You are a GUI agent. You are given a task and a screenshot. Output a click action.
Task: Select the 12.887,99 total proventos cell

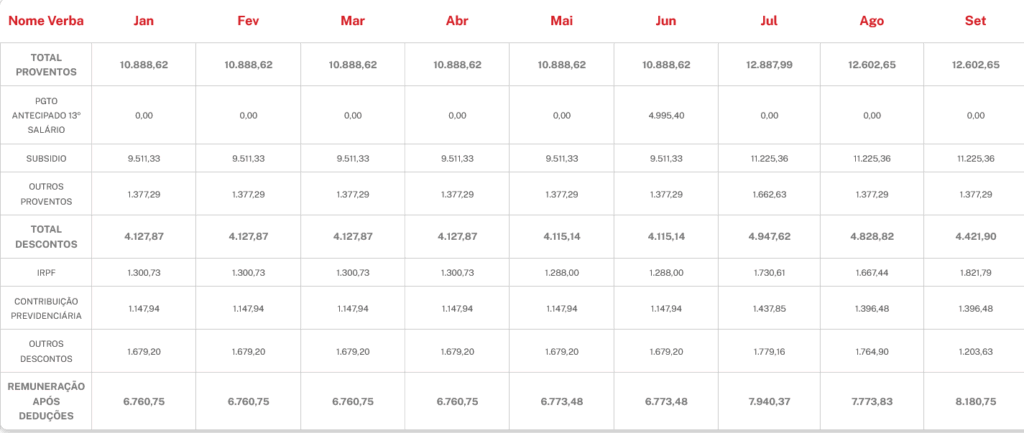point(769,64)
